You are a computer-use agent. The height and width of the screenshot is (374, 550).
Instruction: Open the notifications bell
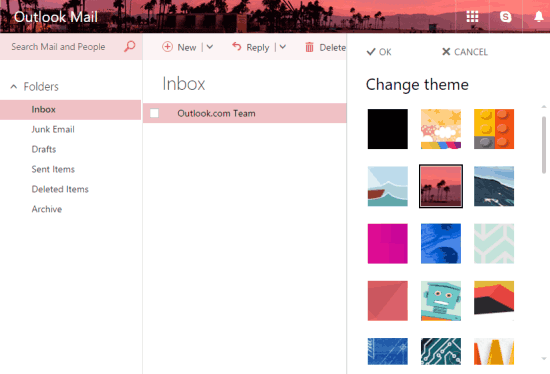click(538, 16)
